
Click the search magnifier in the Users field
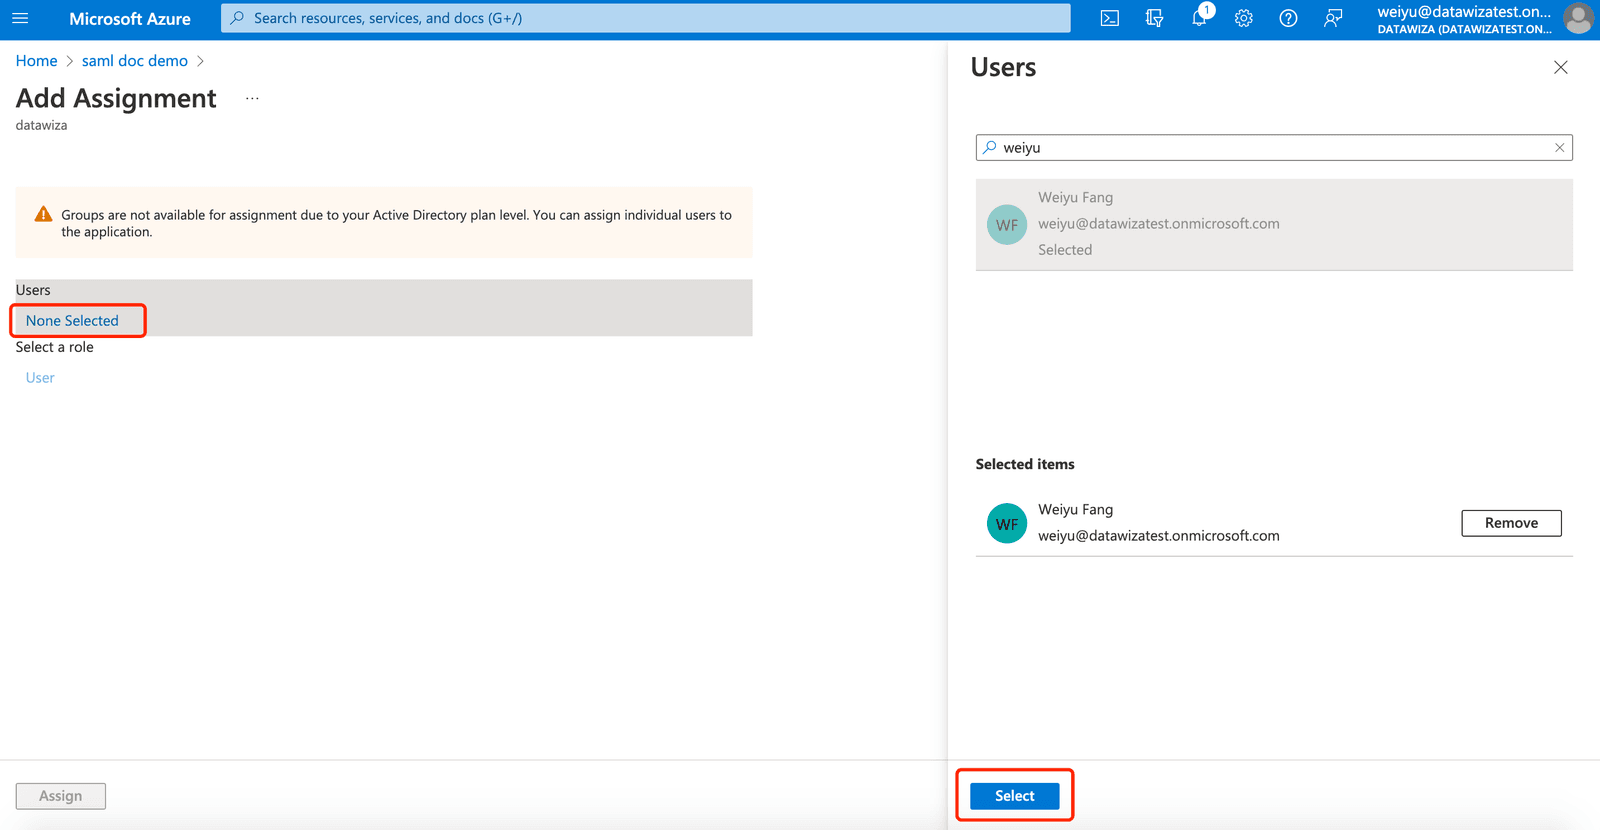990,147
